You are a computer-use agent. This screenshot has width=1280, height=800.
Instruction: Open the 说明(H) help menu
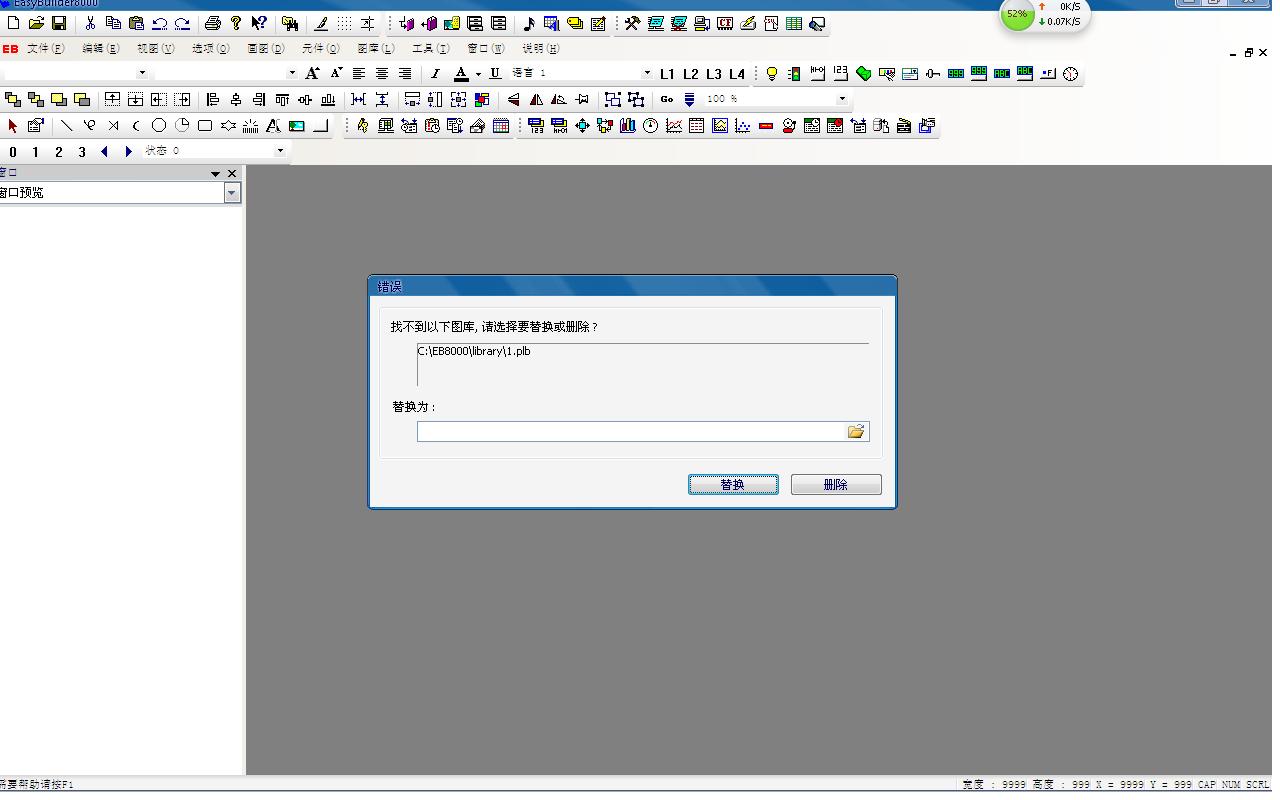tap(540, 48)
